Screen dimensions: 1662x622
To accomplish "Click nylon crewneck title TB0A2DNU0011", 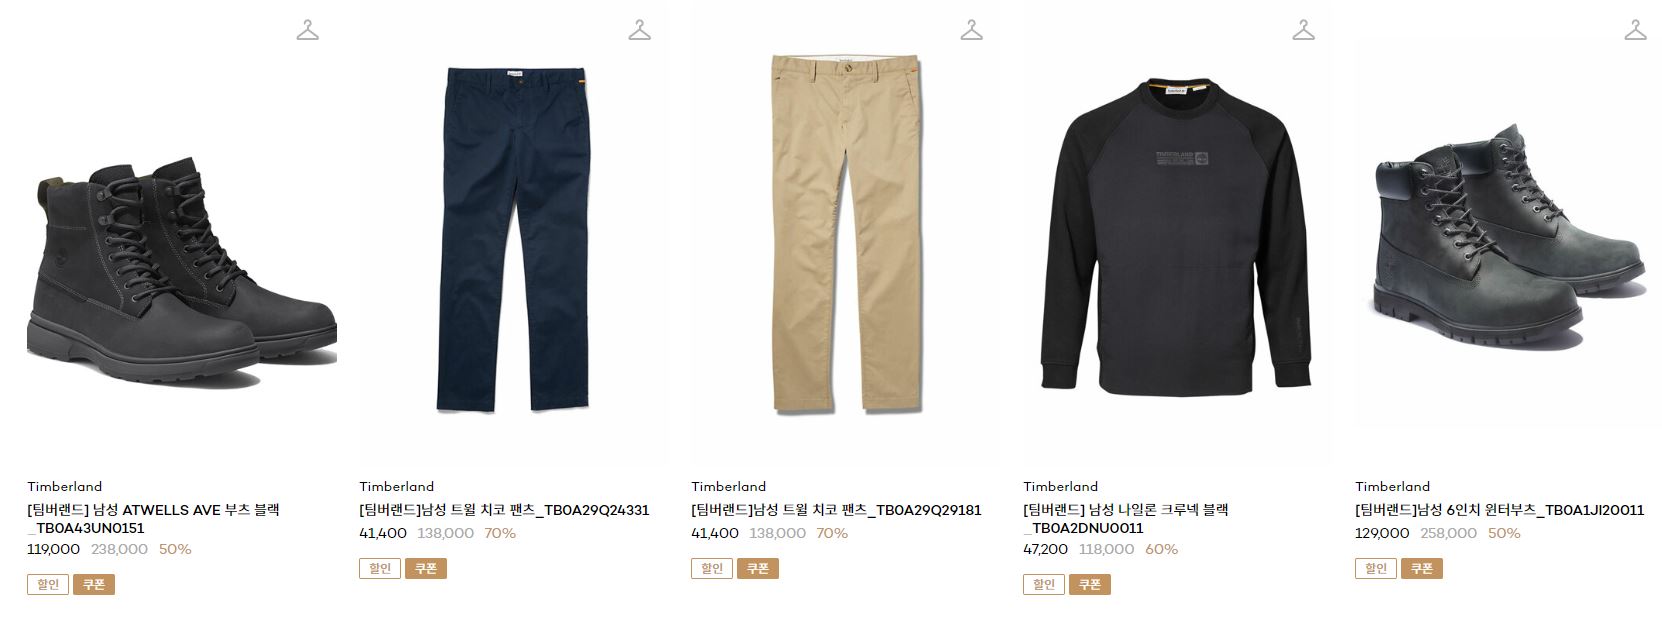I will (1126, 518).
